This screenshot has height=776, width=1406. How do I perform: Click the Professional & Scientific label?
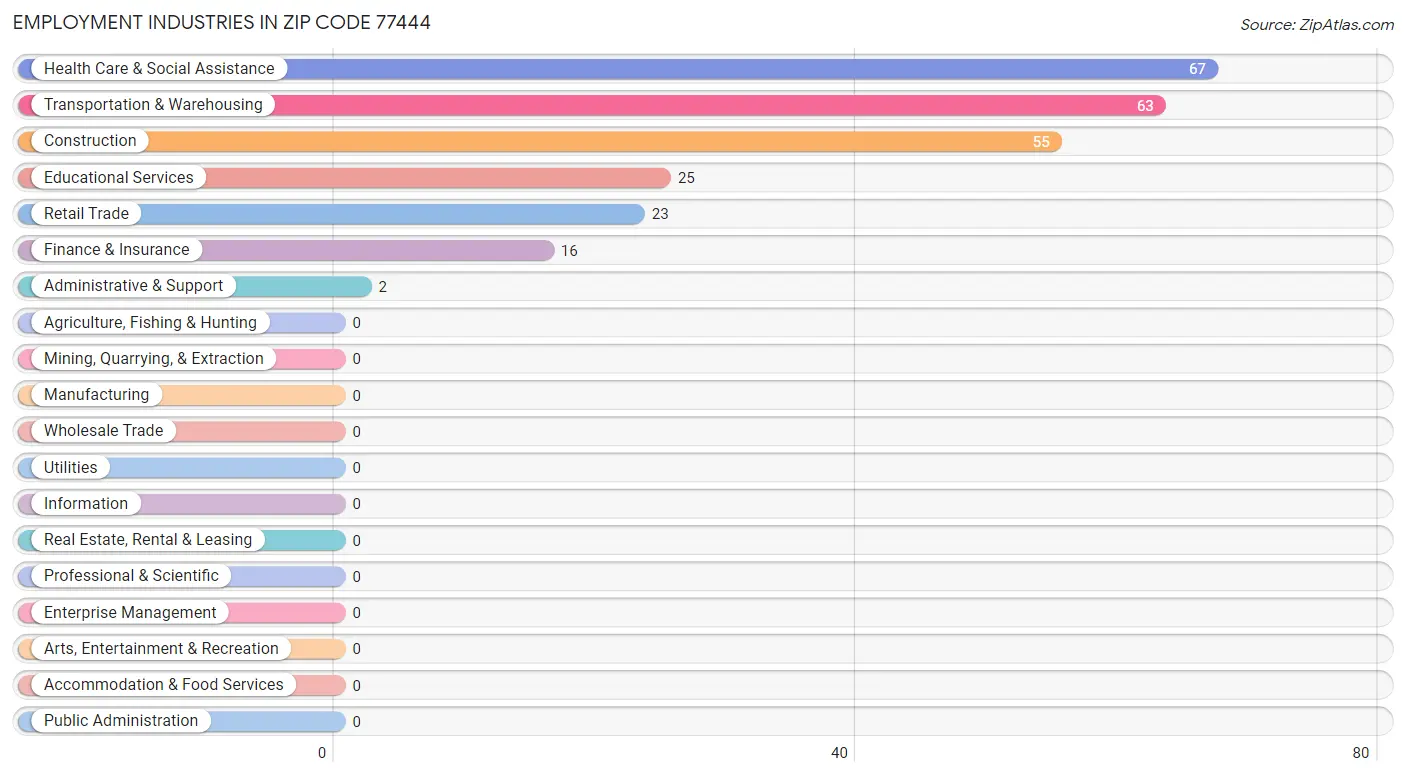[x=131, y=575]
